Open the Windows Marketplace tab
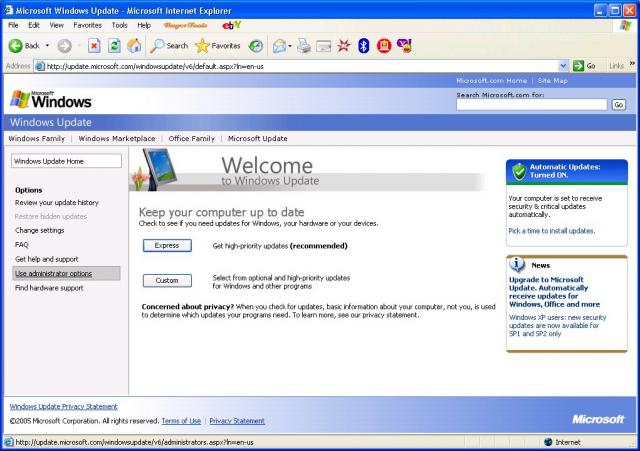640x451 pixels. click(117, 139)
